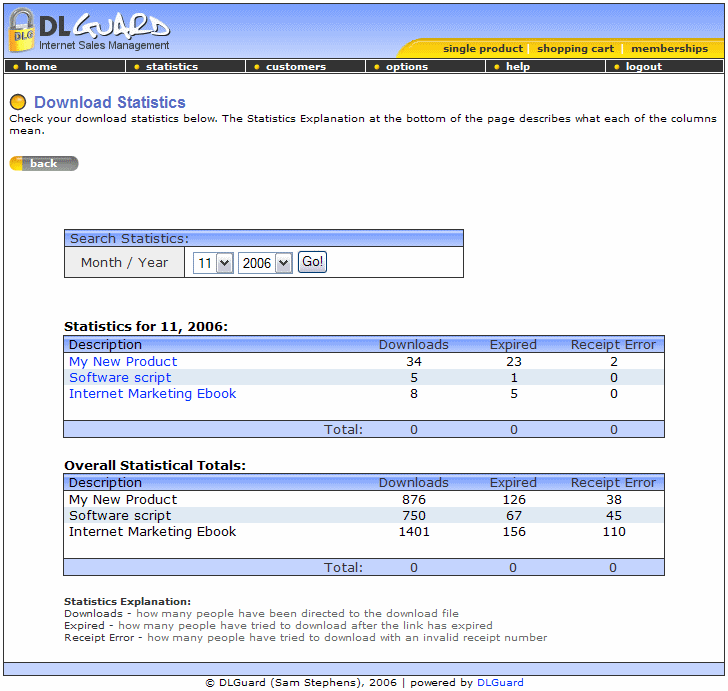Expand the year dropdown showing 2006
Image resolution: width=728 pixels, height=691 pixels.
(x=265, y=263)
